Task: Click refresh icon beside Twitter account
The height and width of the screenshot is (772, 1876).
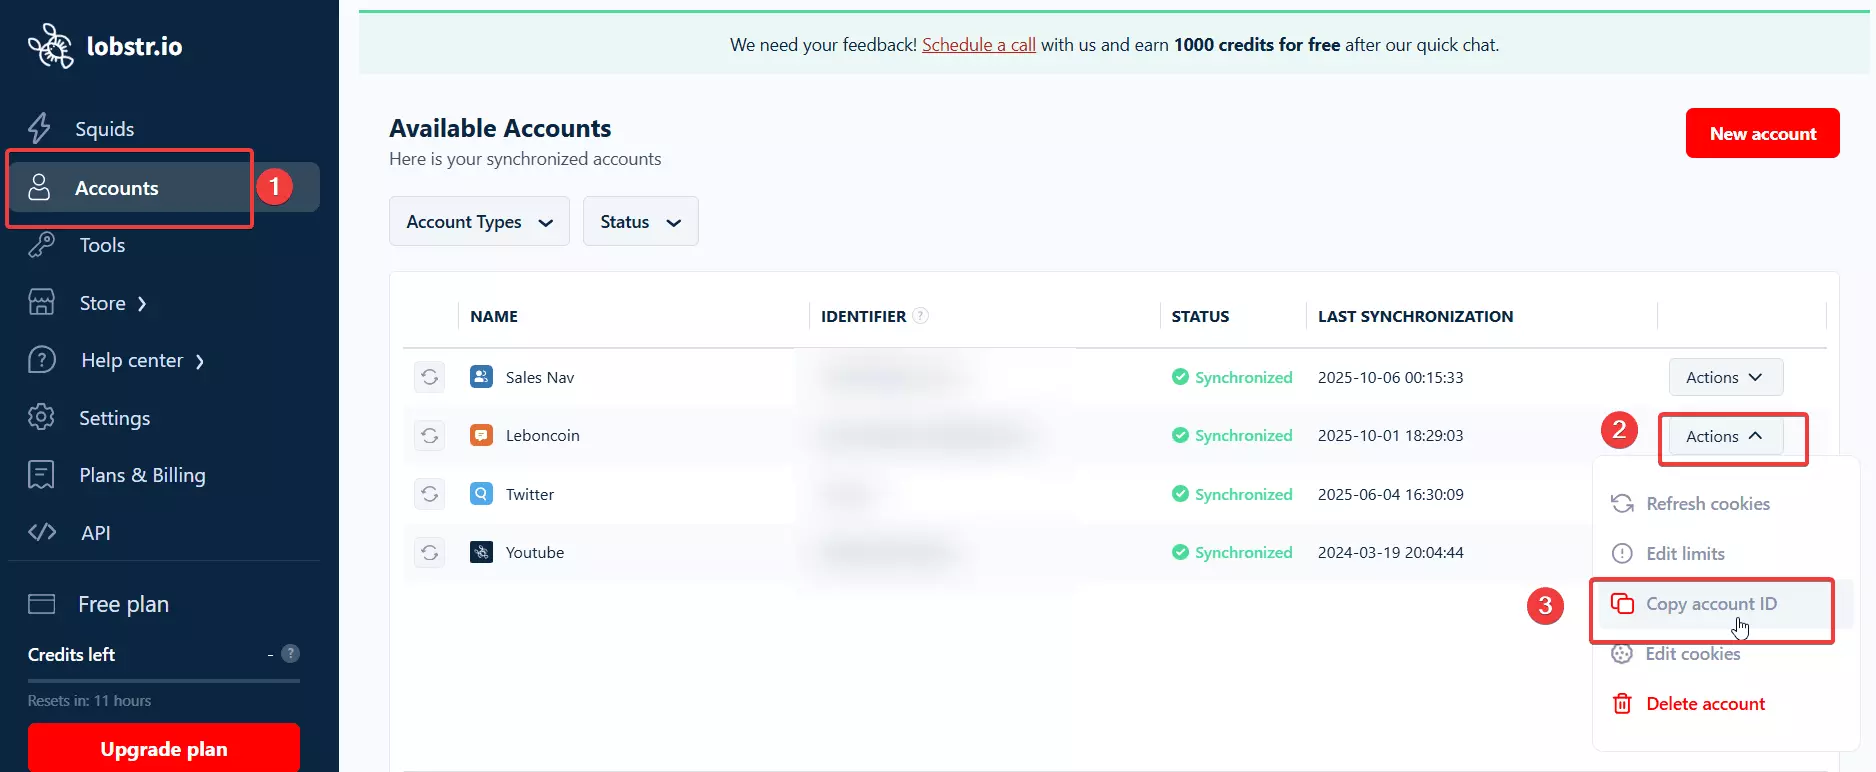Action: tap(430, 494)
